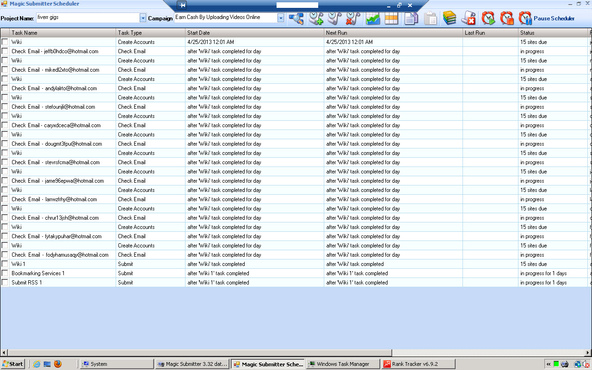Sort by Status column header
This screenshot has height=370, width=592.
(x=554, y=33)
